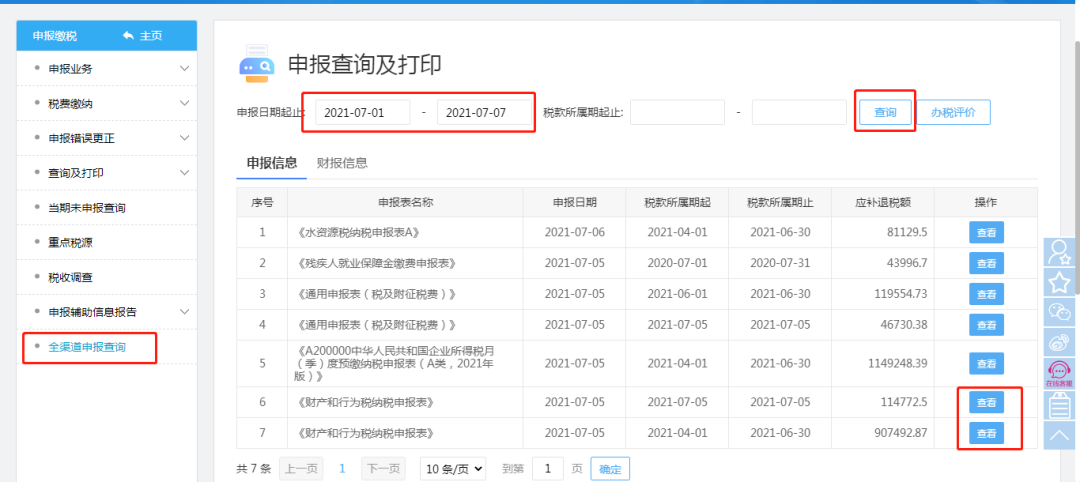Open 重点税源 menu item
The height and width of the screenshot is (482, 1080).
click(70, 242)
